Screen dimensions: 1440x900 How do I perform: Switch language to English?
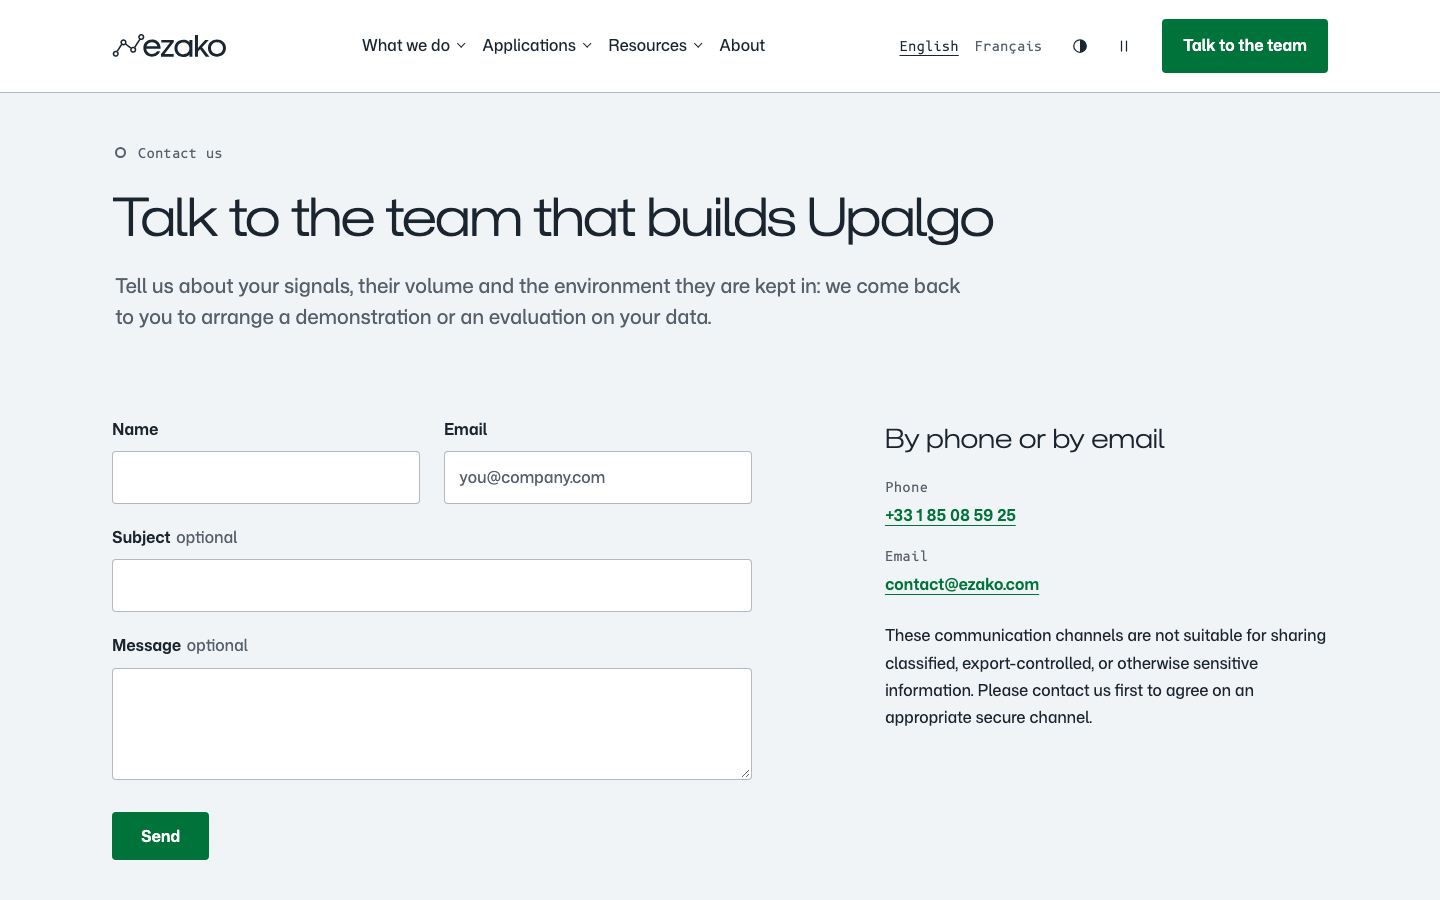pyautogui.click(x=929, y=46)
